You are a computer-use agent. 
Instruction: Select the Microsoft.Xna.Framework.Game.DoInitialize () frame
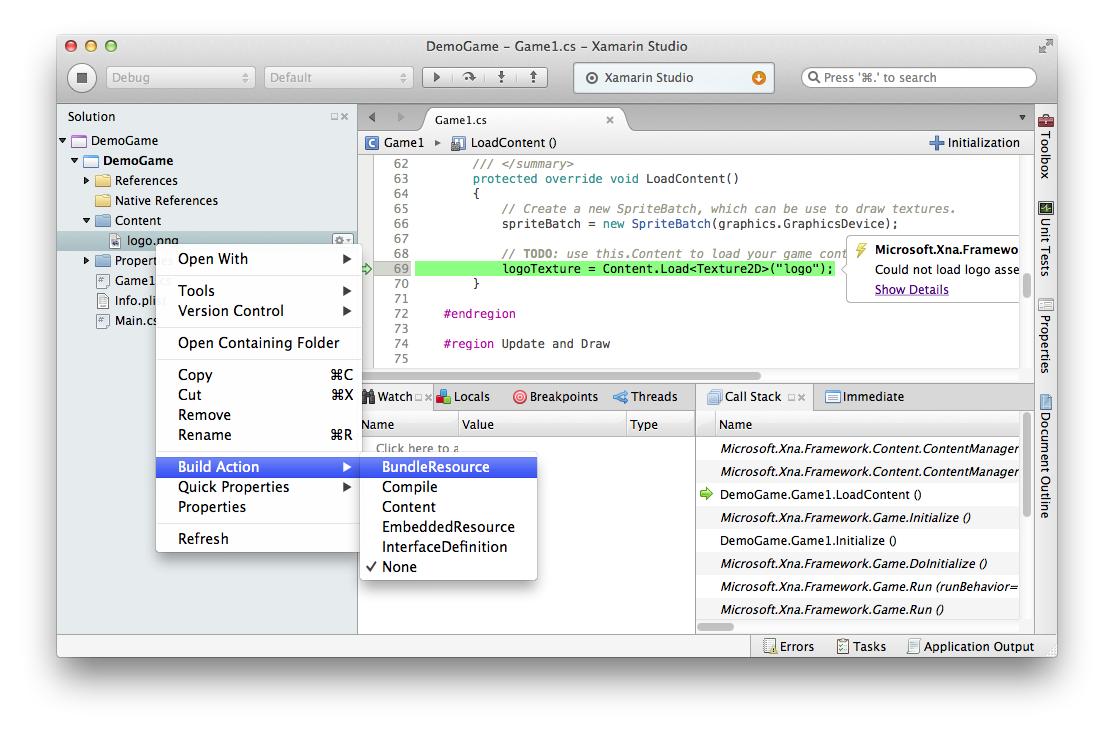858,564
